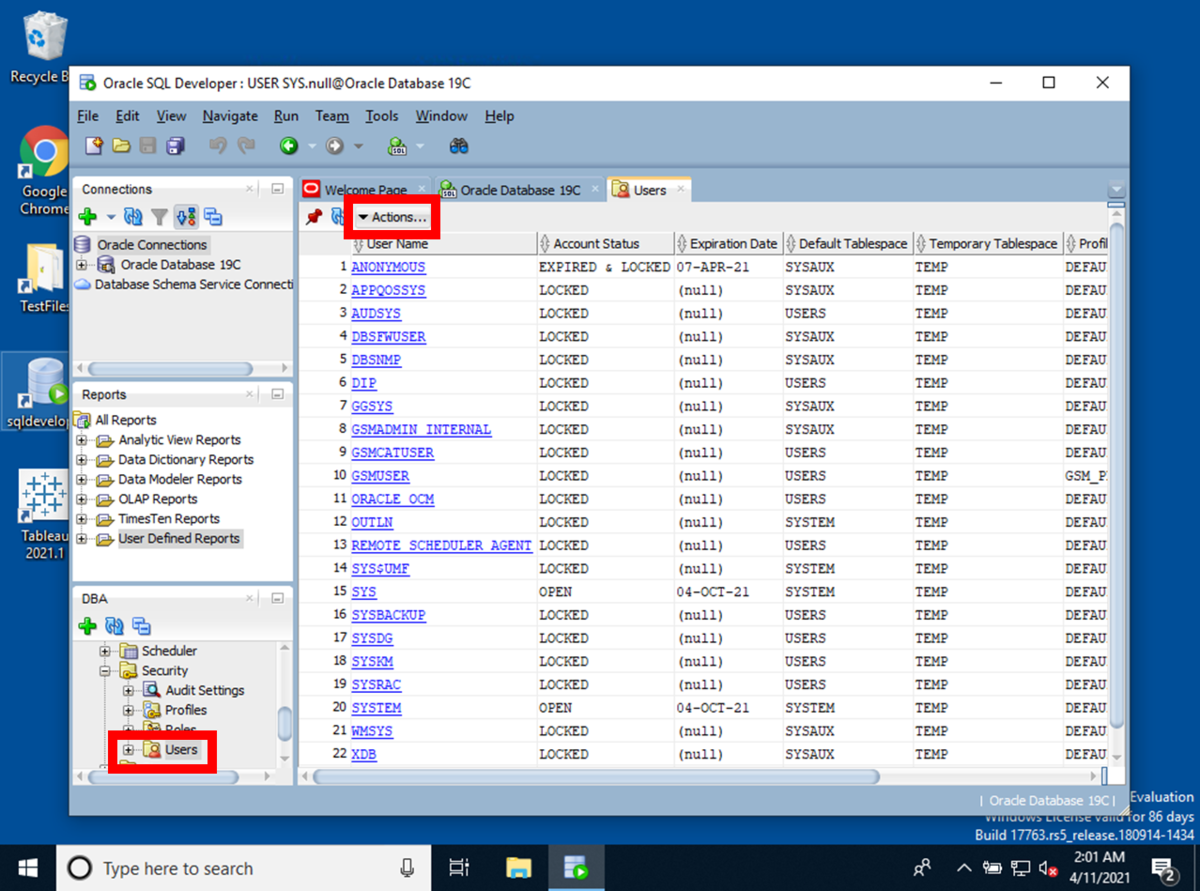Refresh the DBA panel
Screen dimensions: 1200x891
115,627
